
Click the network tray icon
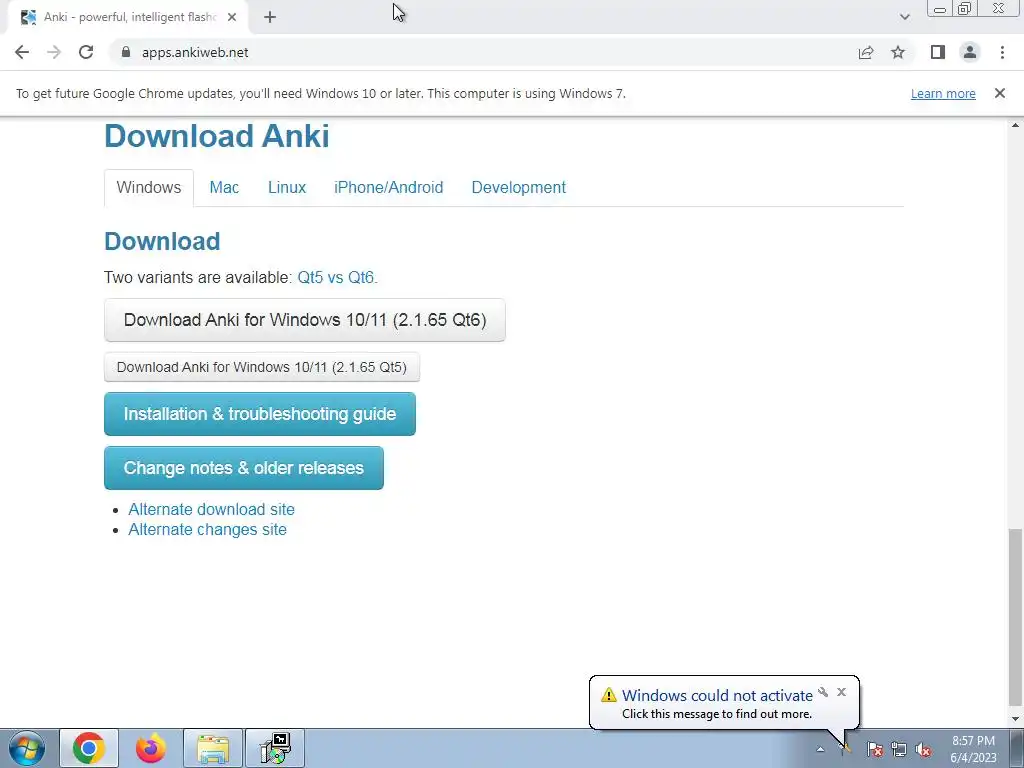899,749
